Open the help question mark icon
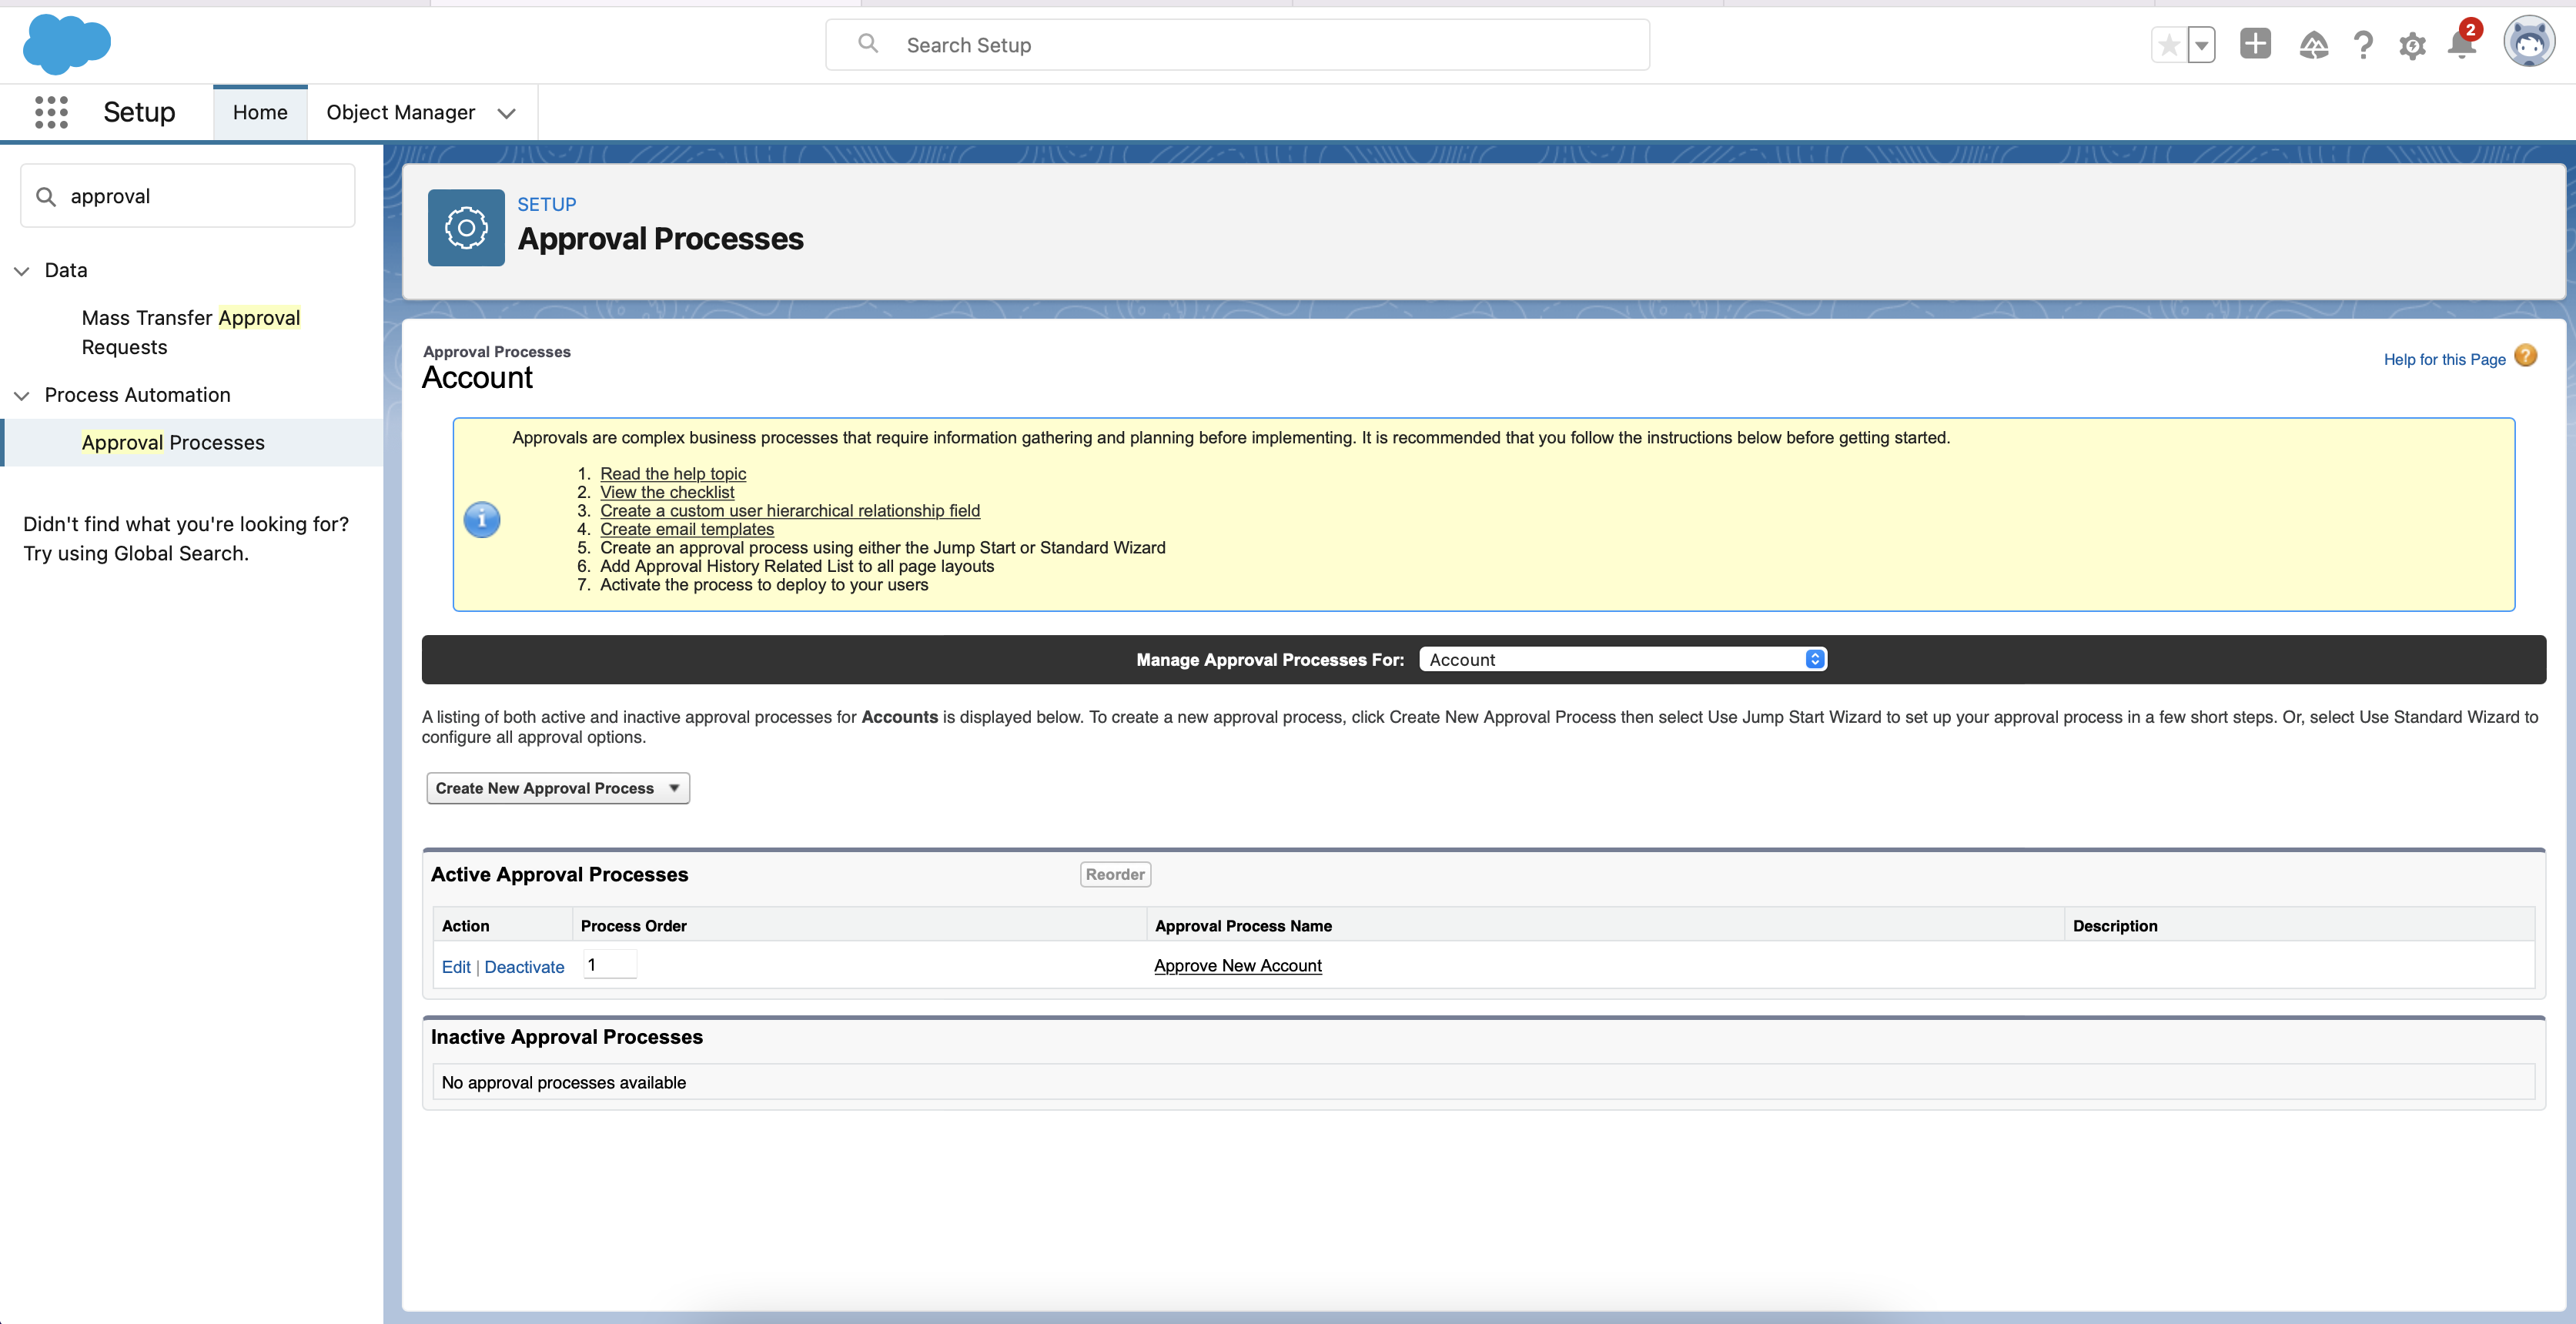Screen dimensions: 2576x1324 [2363, 45]
